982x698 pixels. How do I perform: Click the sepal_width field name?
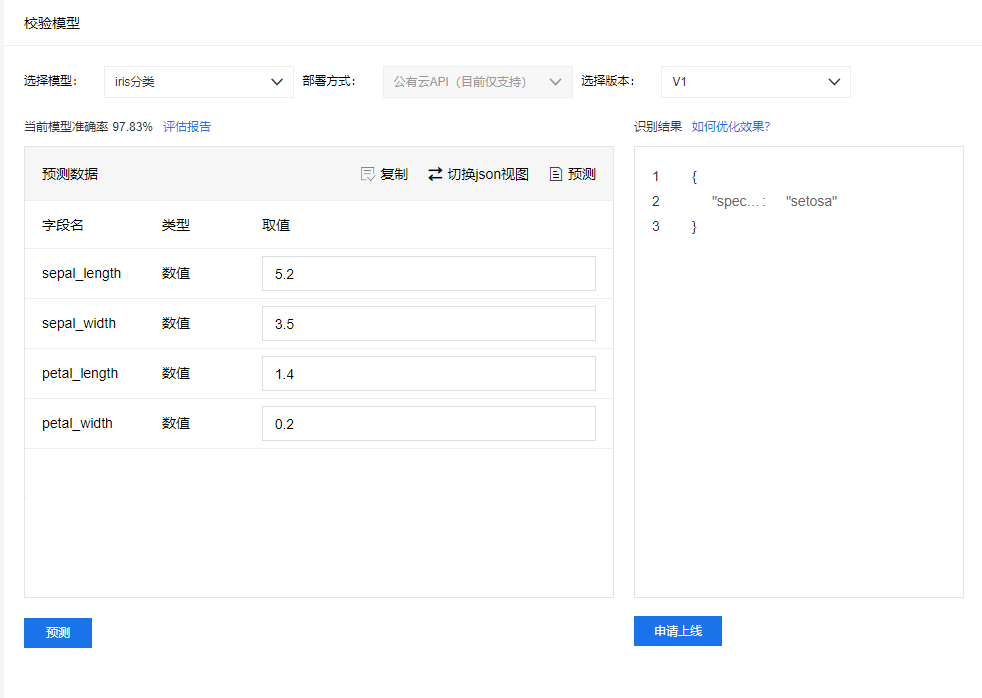point(79,323)
